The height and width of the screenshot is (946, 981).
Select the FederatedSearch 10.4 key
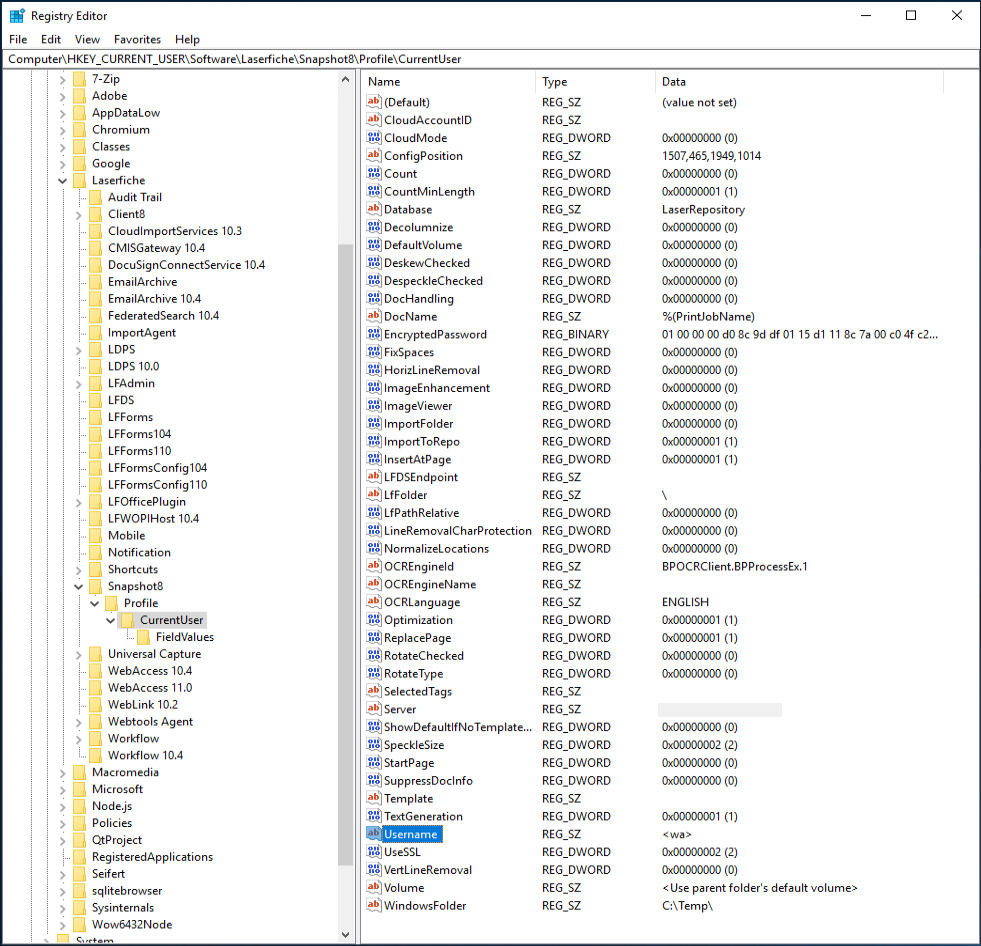click(x=163, y=315)
